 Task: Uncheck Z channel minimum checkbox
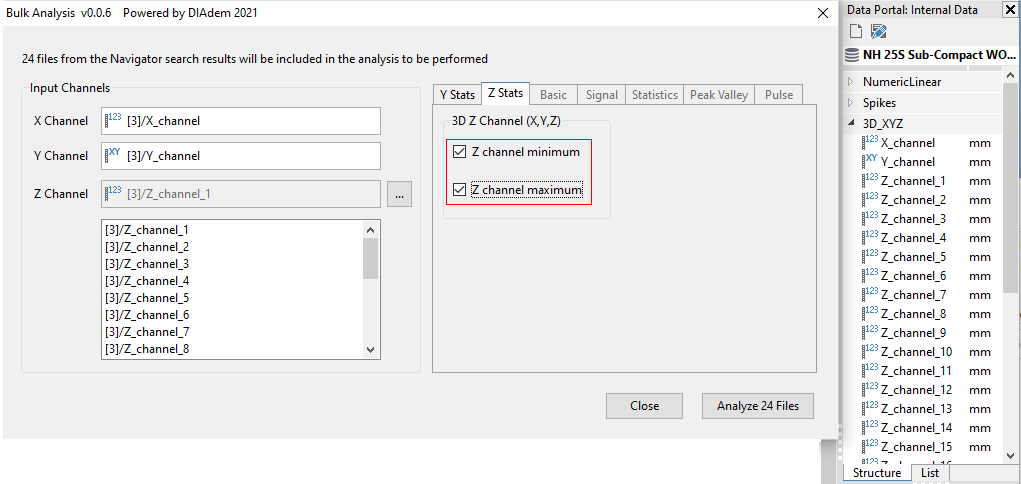459,152
